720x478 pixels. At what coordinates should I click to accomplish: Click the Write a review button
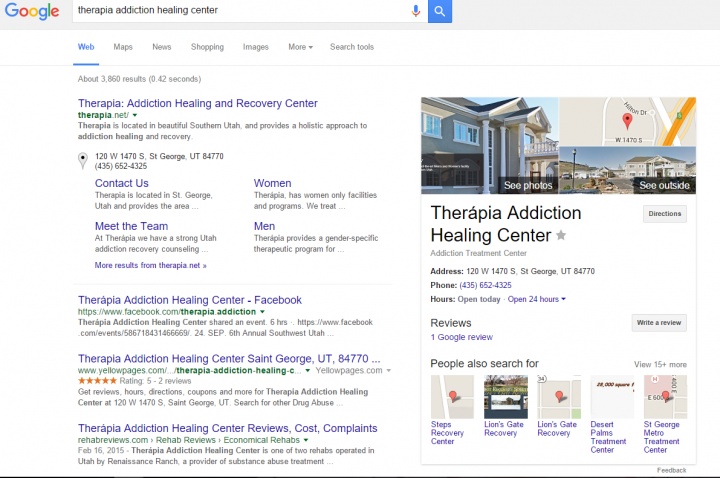click(x=659, y=323)
